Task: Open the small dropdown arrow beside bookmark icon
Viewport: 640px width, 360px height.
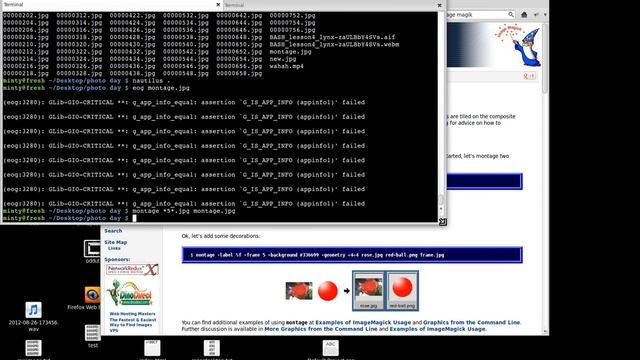Action: (545, 15)
